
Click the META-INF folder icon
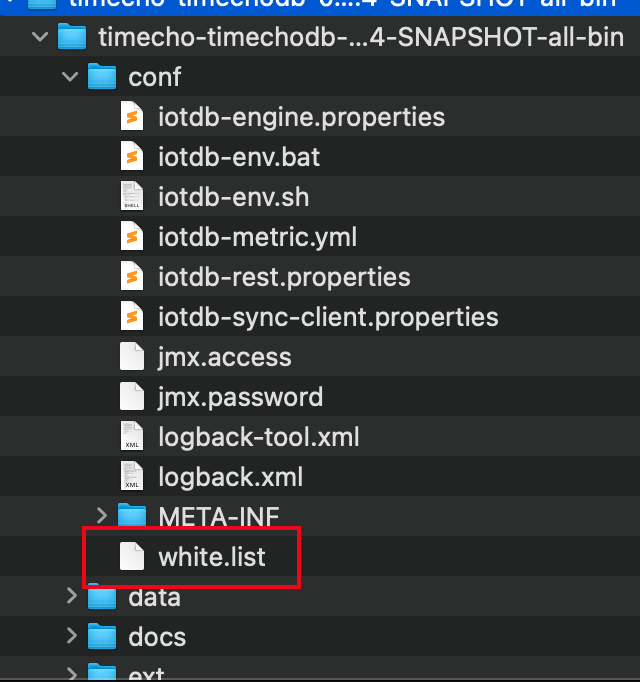coord(132,516)
